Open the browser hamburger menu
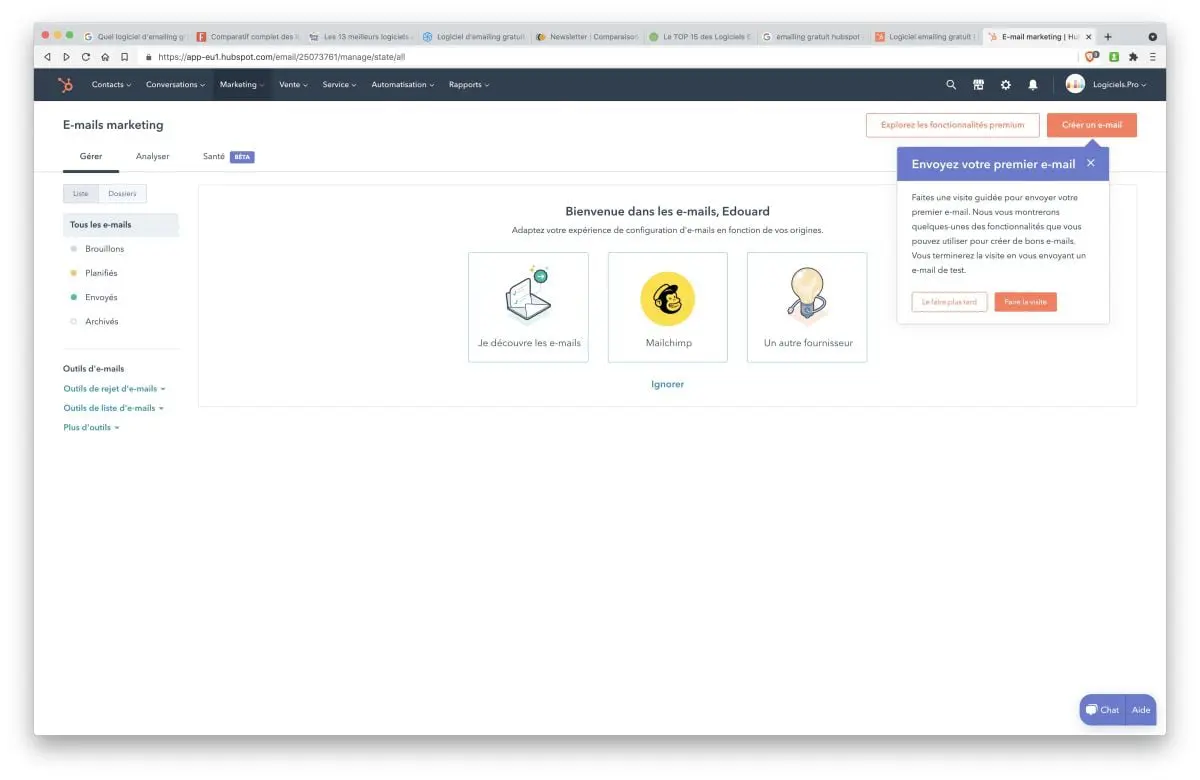 pos(1152,57)
